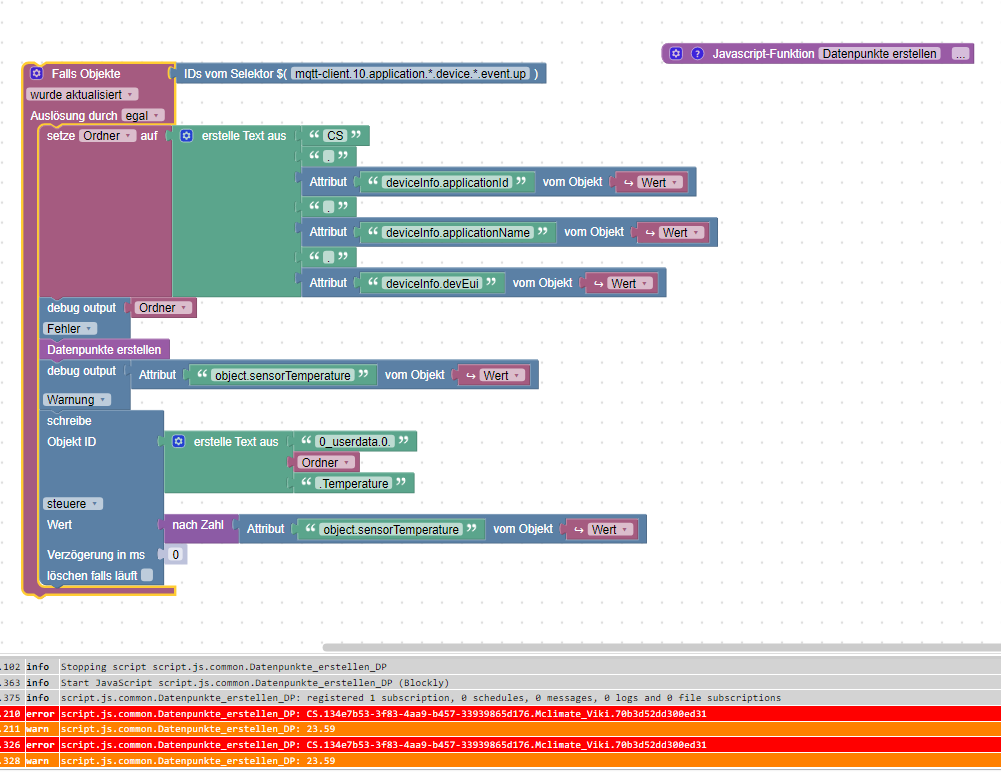The height and width of the screenshot is (775, 1001).
Task: Click gear icon on Objekt ID 'erstelle Text aus' block
Action: click(179, 442)
